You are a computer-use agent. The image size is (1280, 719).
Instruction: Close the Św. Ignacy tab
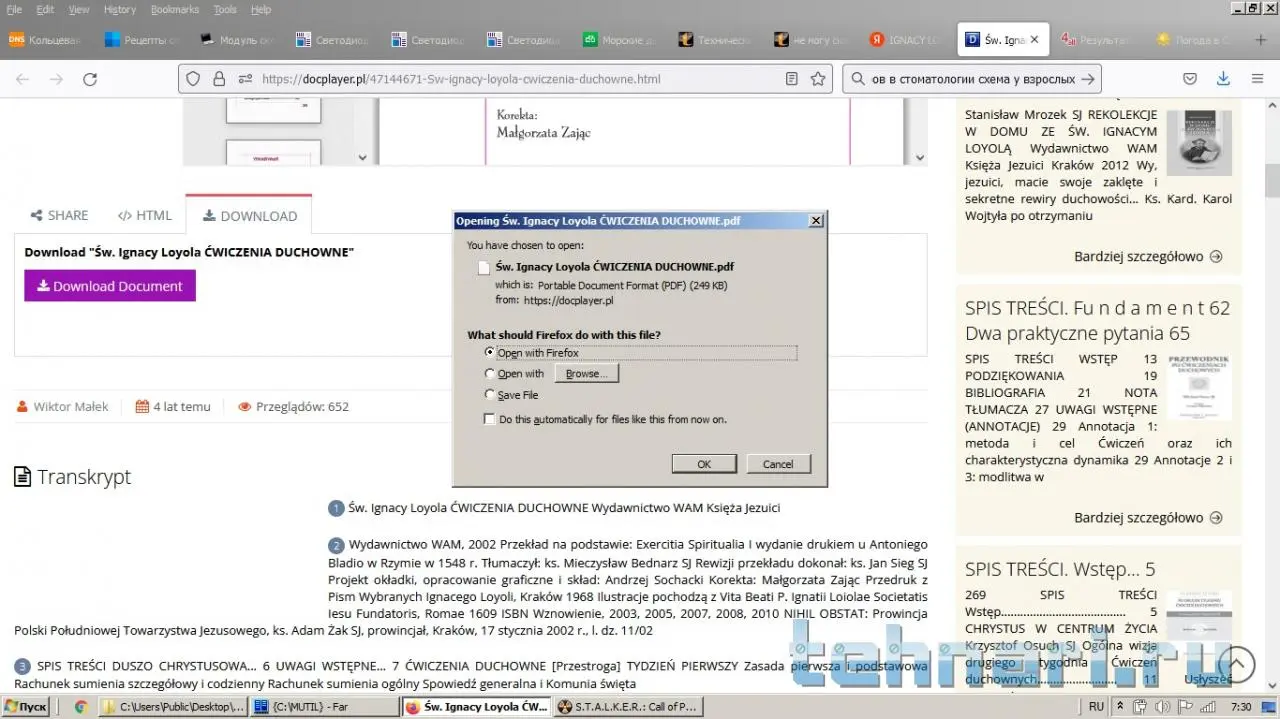point(1034,40)
